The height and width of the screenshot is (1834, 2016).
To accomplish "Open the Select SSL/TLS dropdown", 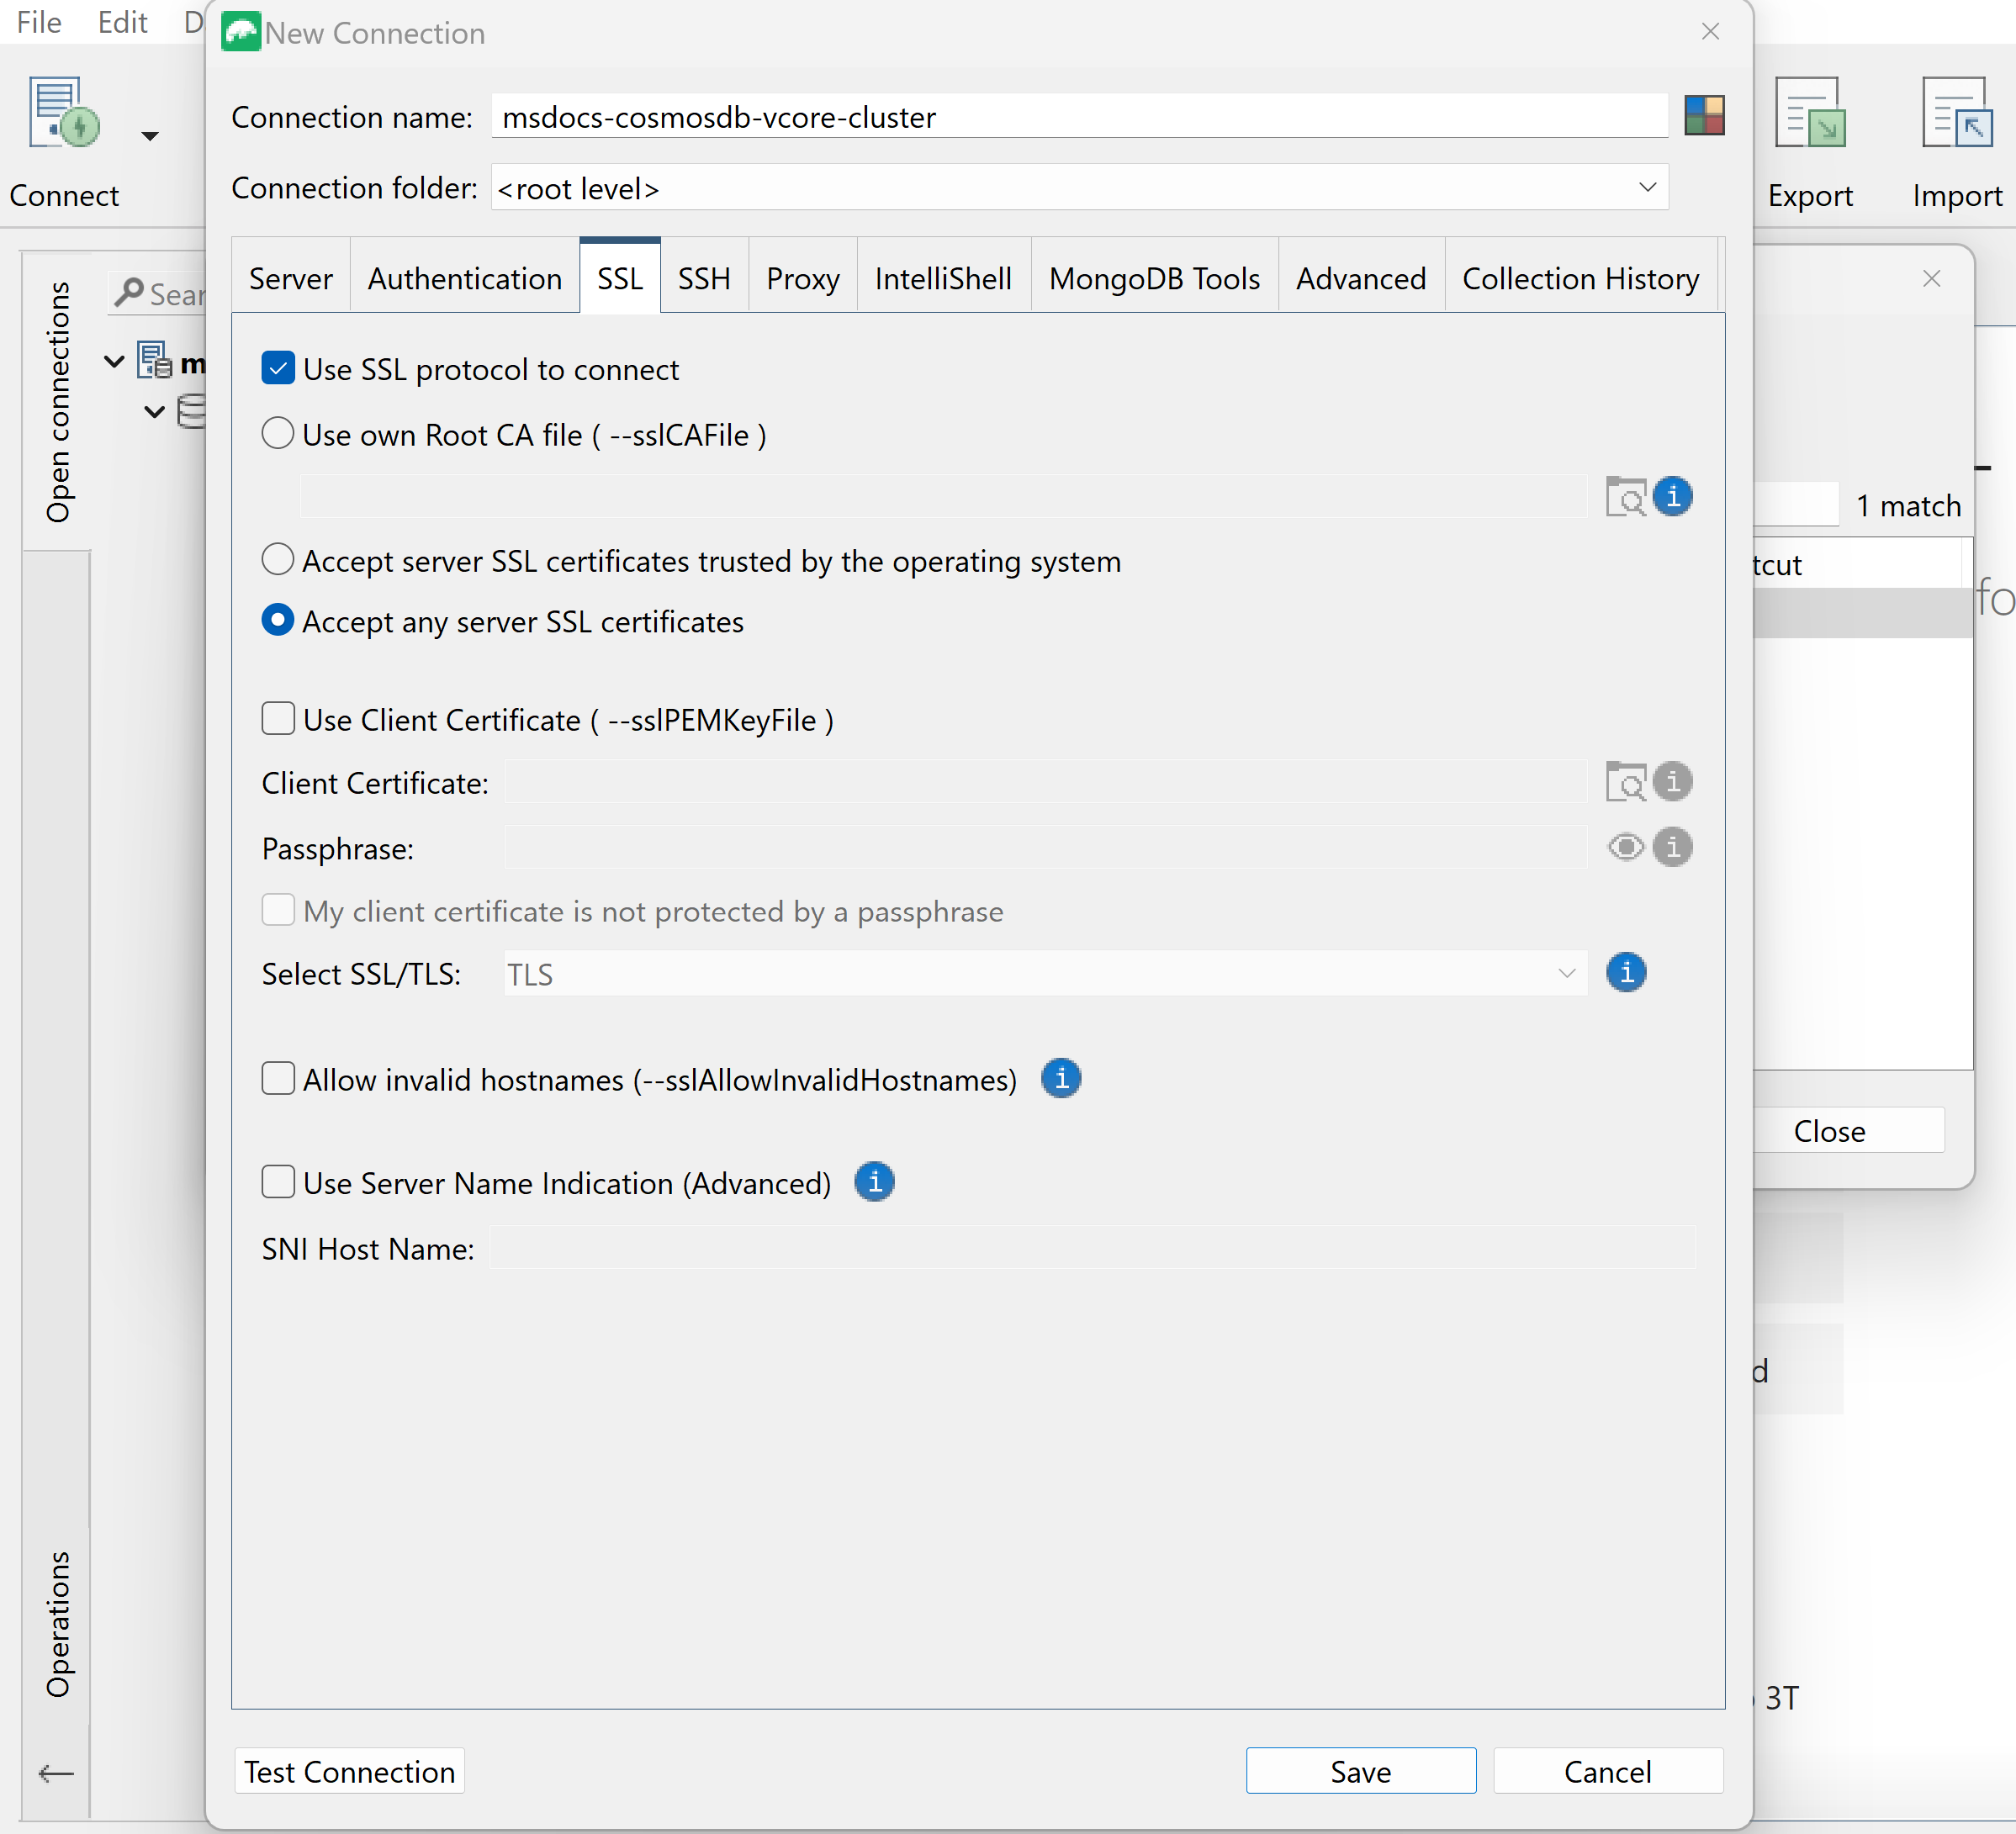I will (x=1566, y=973).
